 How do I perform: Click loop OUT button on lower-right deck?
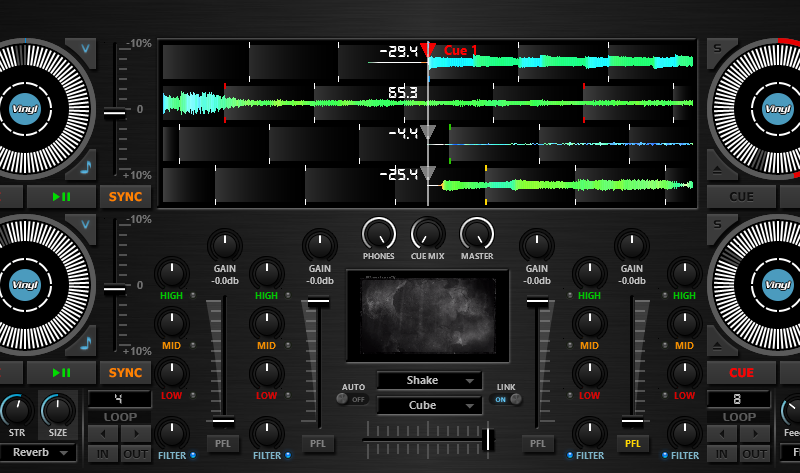click(x=755, y=454)
